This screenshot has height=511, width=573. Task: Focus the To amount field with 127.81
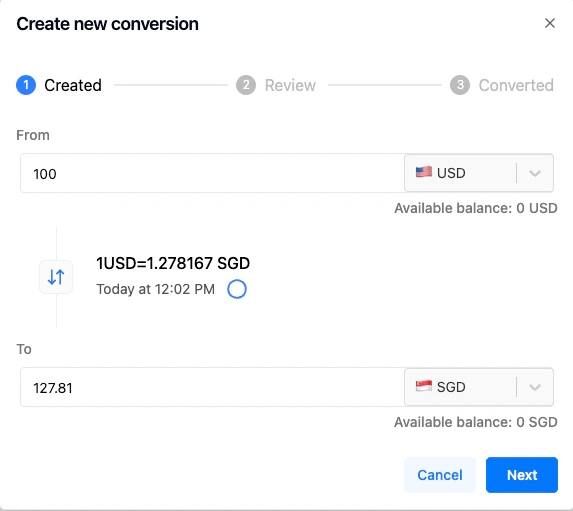(x=212, y=387)
